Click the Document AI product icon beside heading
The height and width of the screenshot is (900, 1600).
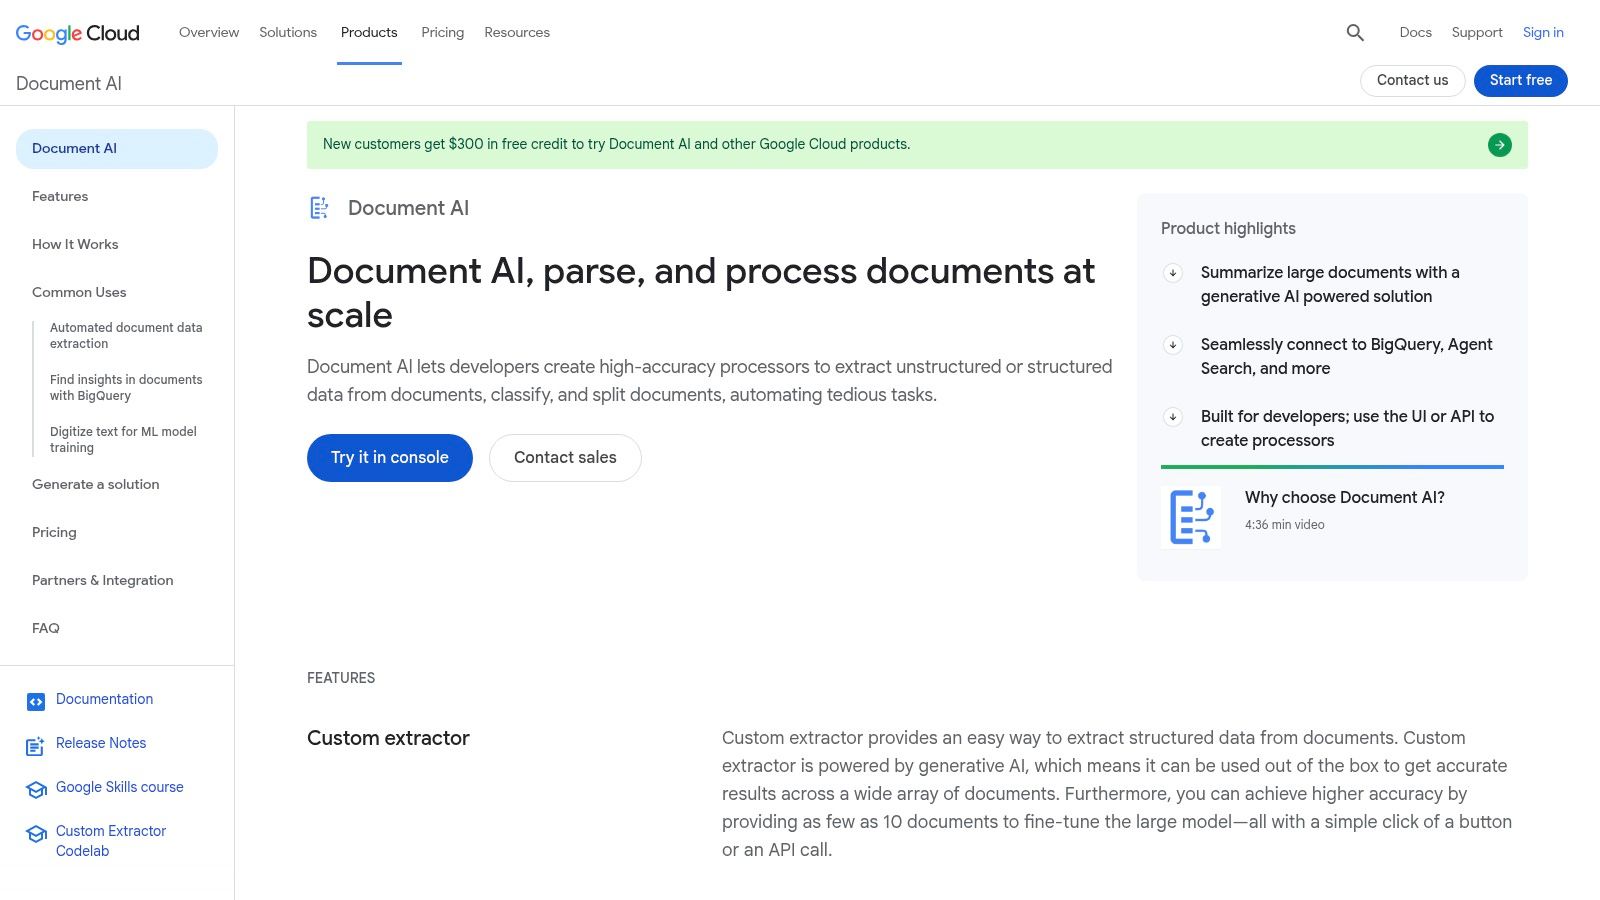click(x=319, y=208)
